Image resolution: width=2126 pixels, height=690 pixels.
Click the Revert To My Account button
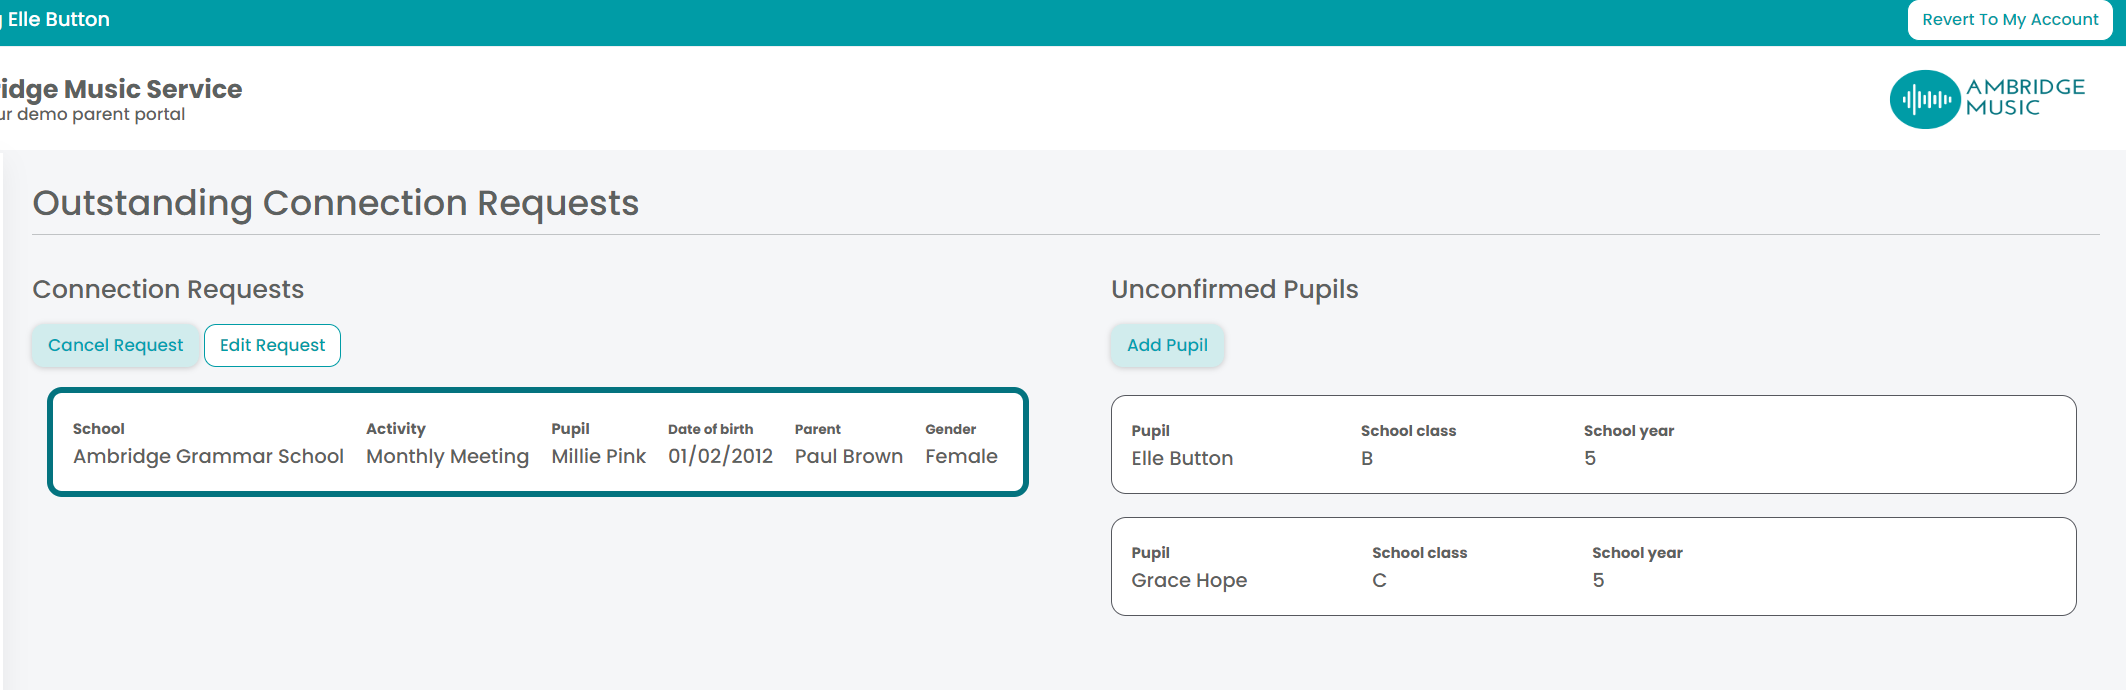pyautogui.click(x=2010, y=20)
